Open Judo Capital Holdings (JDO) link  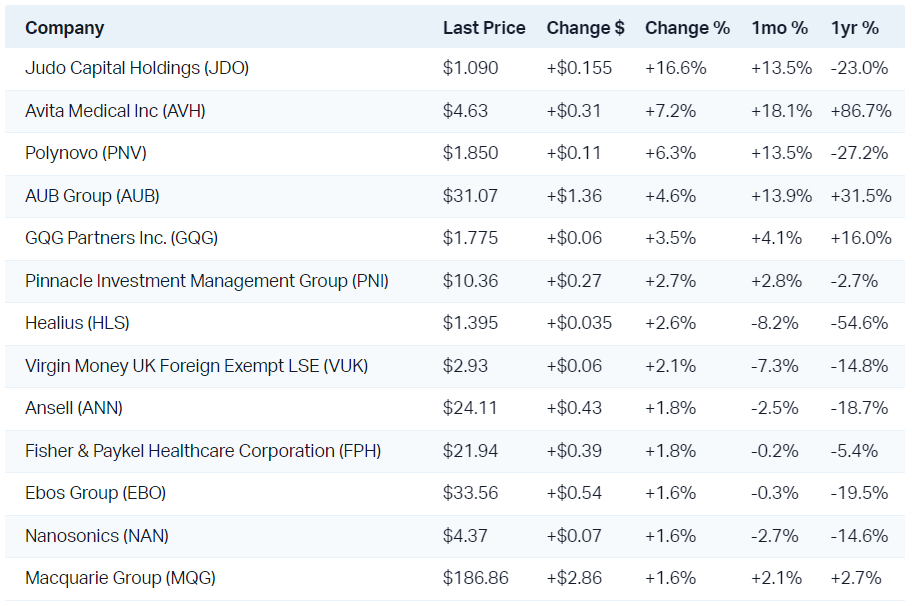pyautogui.click(x=137, y=68)
